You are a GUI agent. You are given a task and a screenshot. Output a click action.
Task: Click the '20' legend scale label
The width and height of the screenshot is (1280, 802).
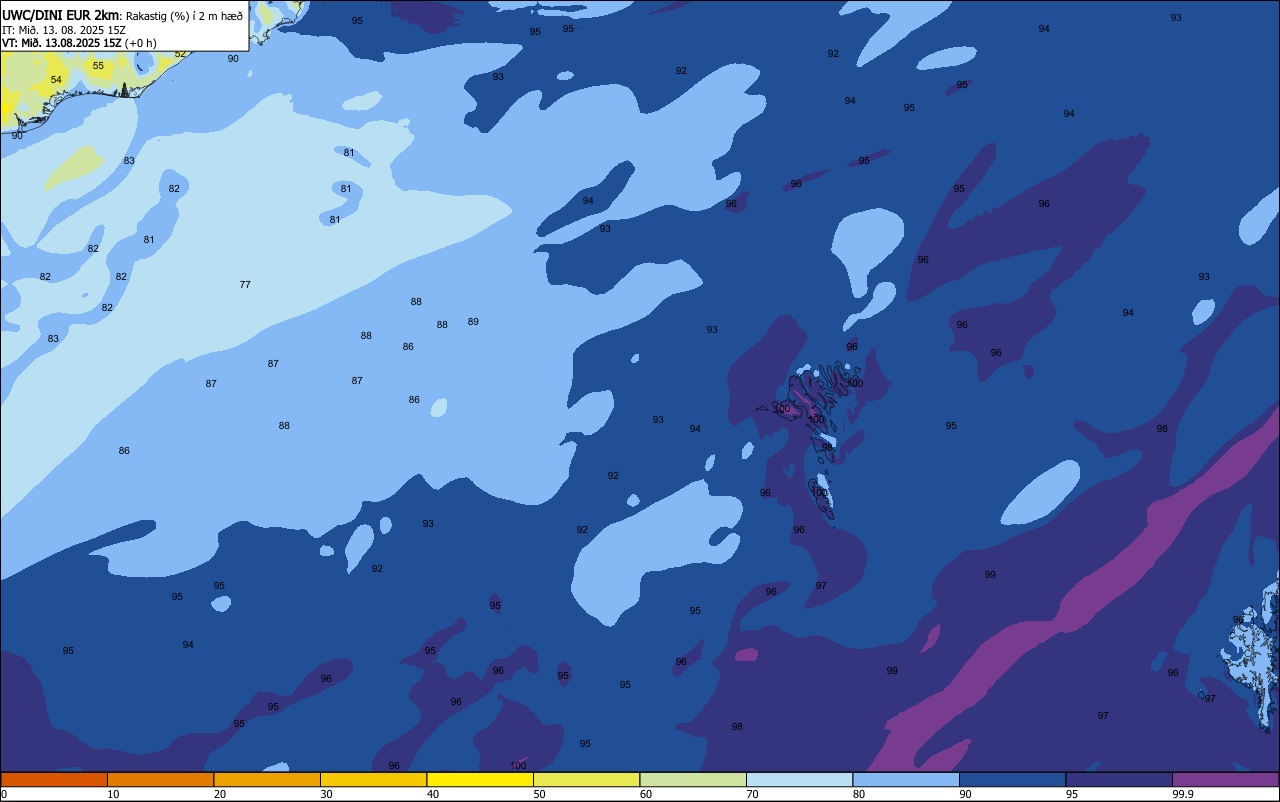point(220,794)
